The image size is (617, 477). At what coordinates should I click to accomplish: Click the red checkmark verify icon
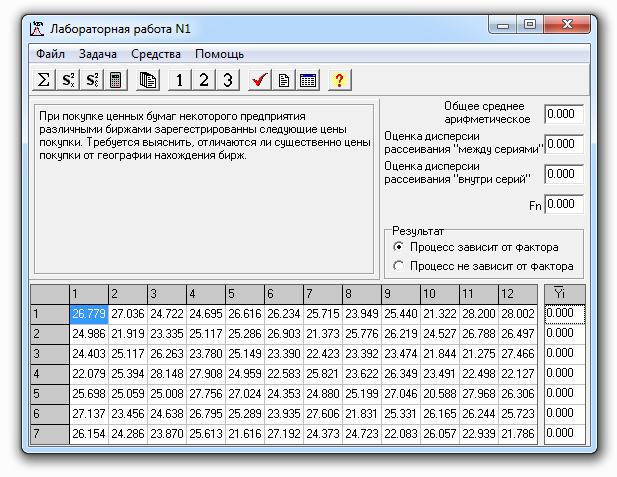coord(260,80)
